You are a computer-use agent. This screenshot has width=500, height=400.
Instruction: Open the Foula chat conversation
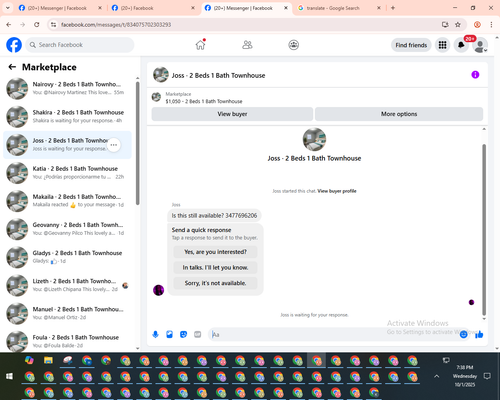tap(67, 341)
